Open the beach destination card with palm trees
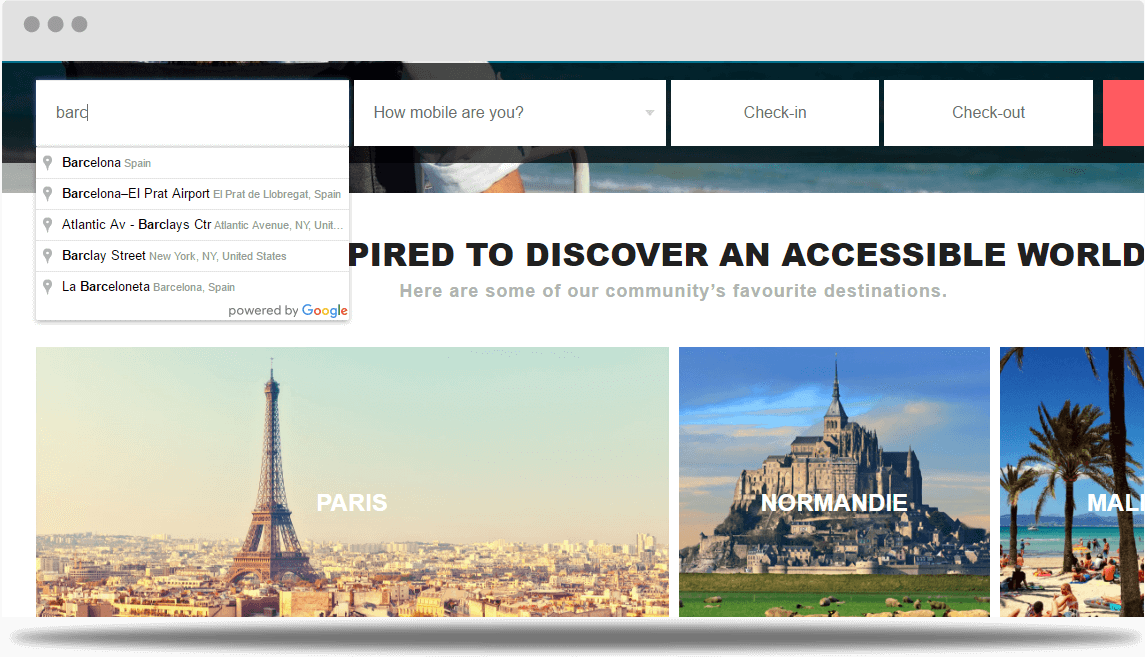The image size is (1145, 657). pyautogui.click(x=1072, y=482)
